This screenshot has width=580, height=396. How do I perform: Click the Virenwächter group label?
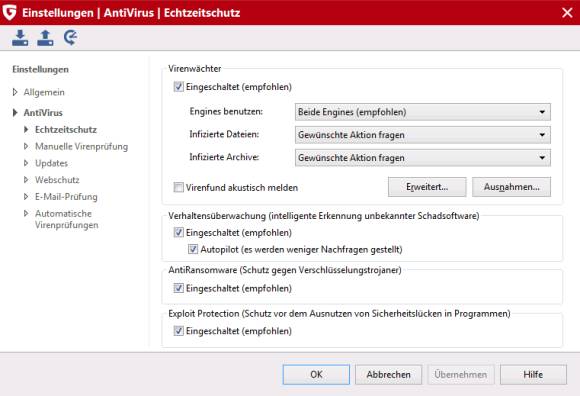[195, 68]
